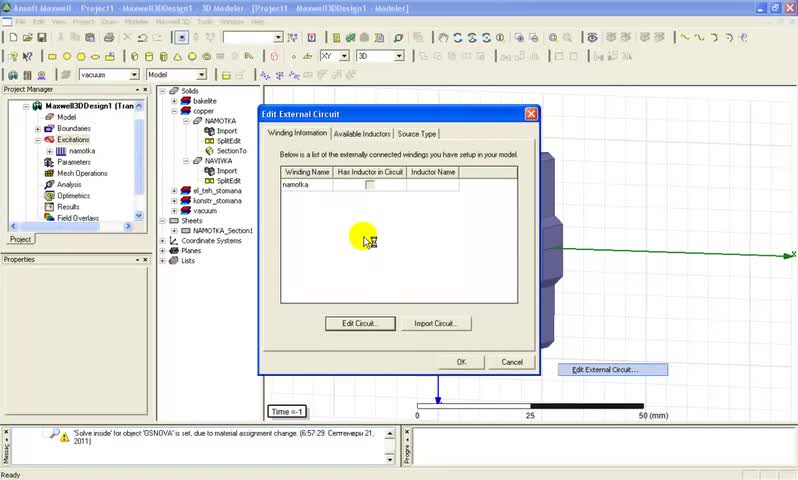Select NAMOTKA_Section1 sheet in model tree

tap(222, 231)
